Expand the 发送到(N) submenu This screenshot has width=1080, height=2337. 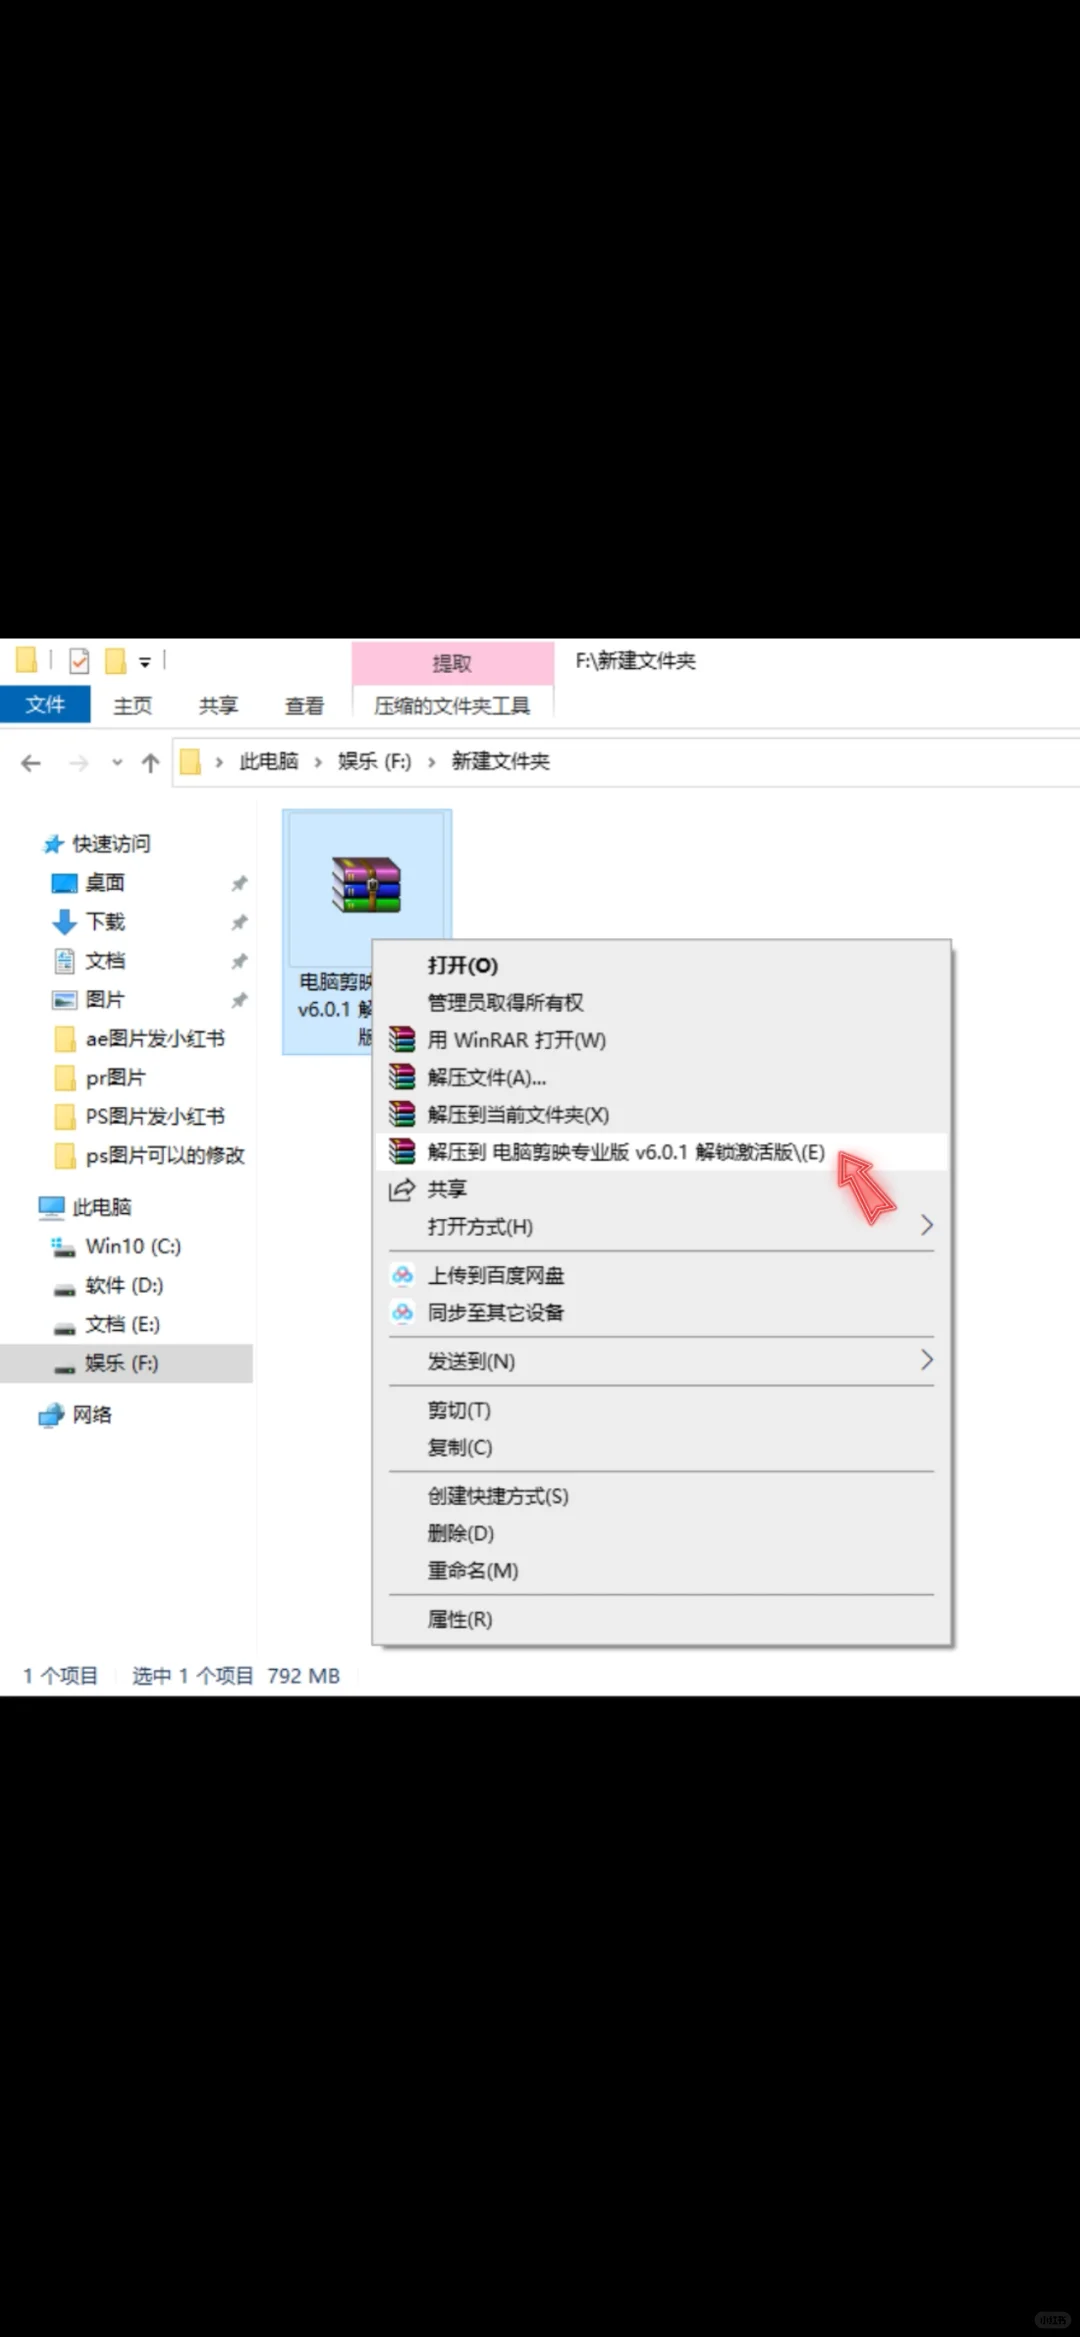662,1362
